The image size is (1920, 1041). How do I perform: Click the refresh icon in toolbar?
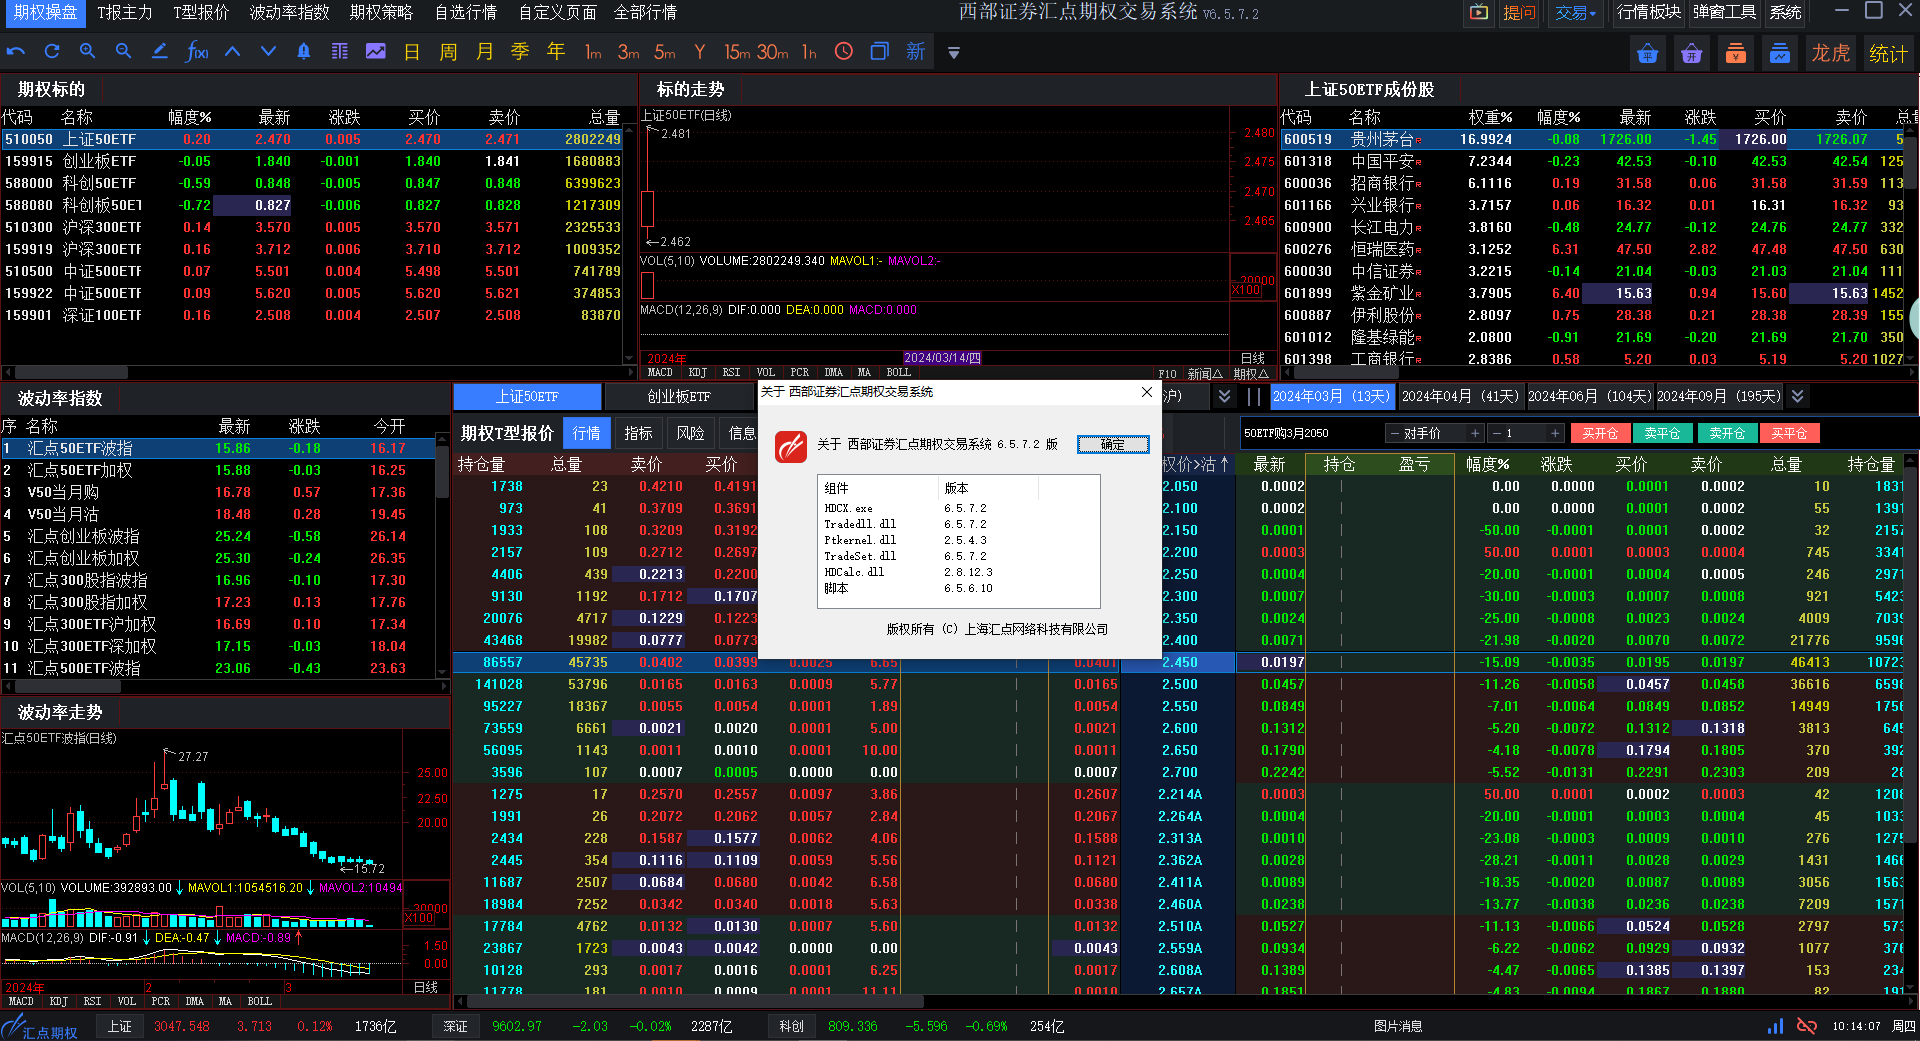(x=52, y=52)
